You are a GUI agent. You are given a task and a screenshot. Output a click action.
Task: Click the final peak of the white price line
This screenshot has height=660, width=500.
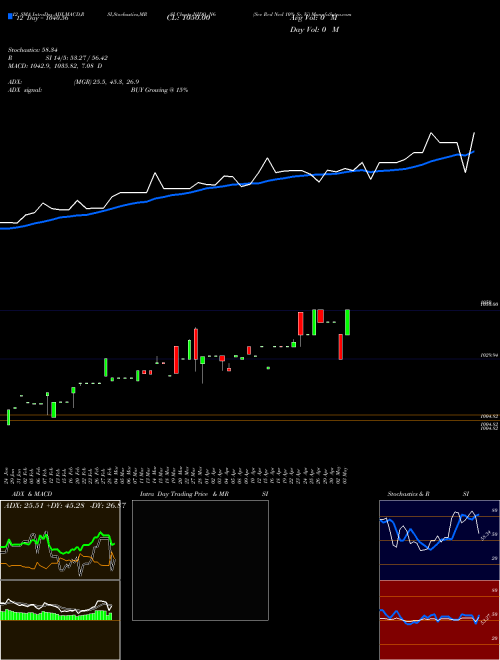pos(474,133)
